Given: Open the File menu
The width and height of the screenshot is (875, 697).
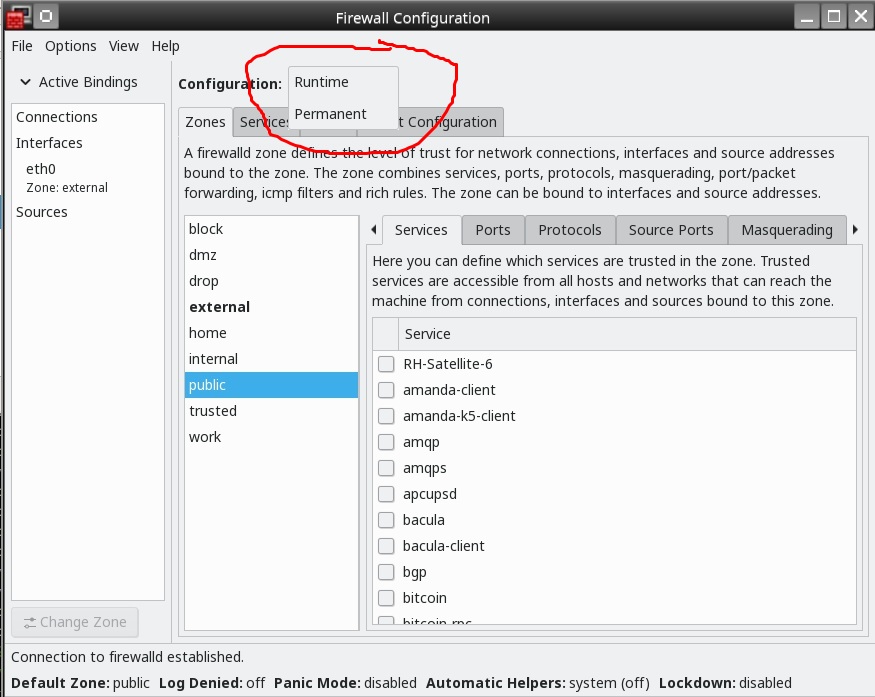Looking at the screenshot, I should click(x=22, y=46).
